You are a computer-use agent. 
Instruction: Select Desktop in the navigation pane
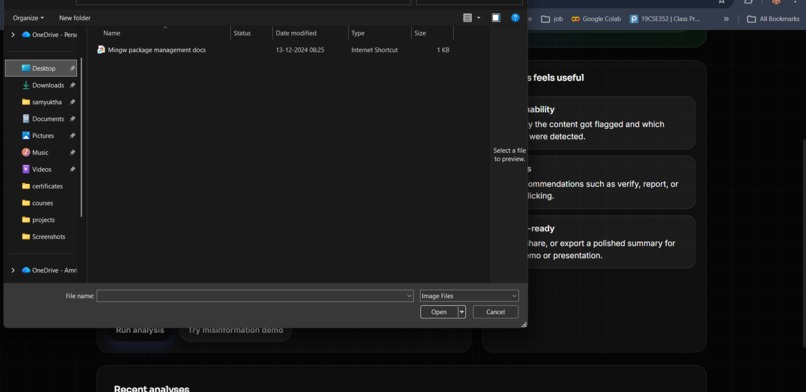[x=41, y=68]
